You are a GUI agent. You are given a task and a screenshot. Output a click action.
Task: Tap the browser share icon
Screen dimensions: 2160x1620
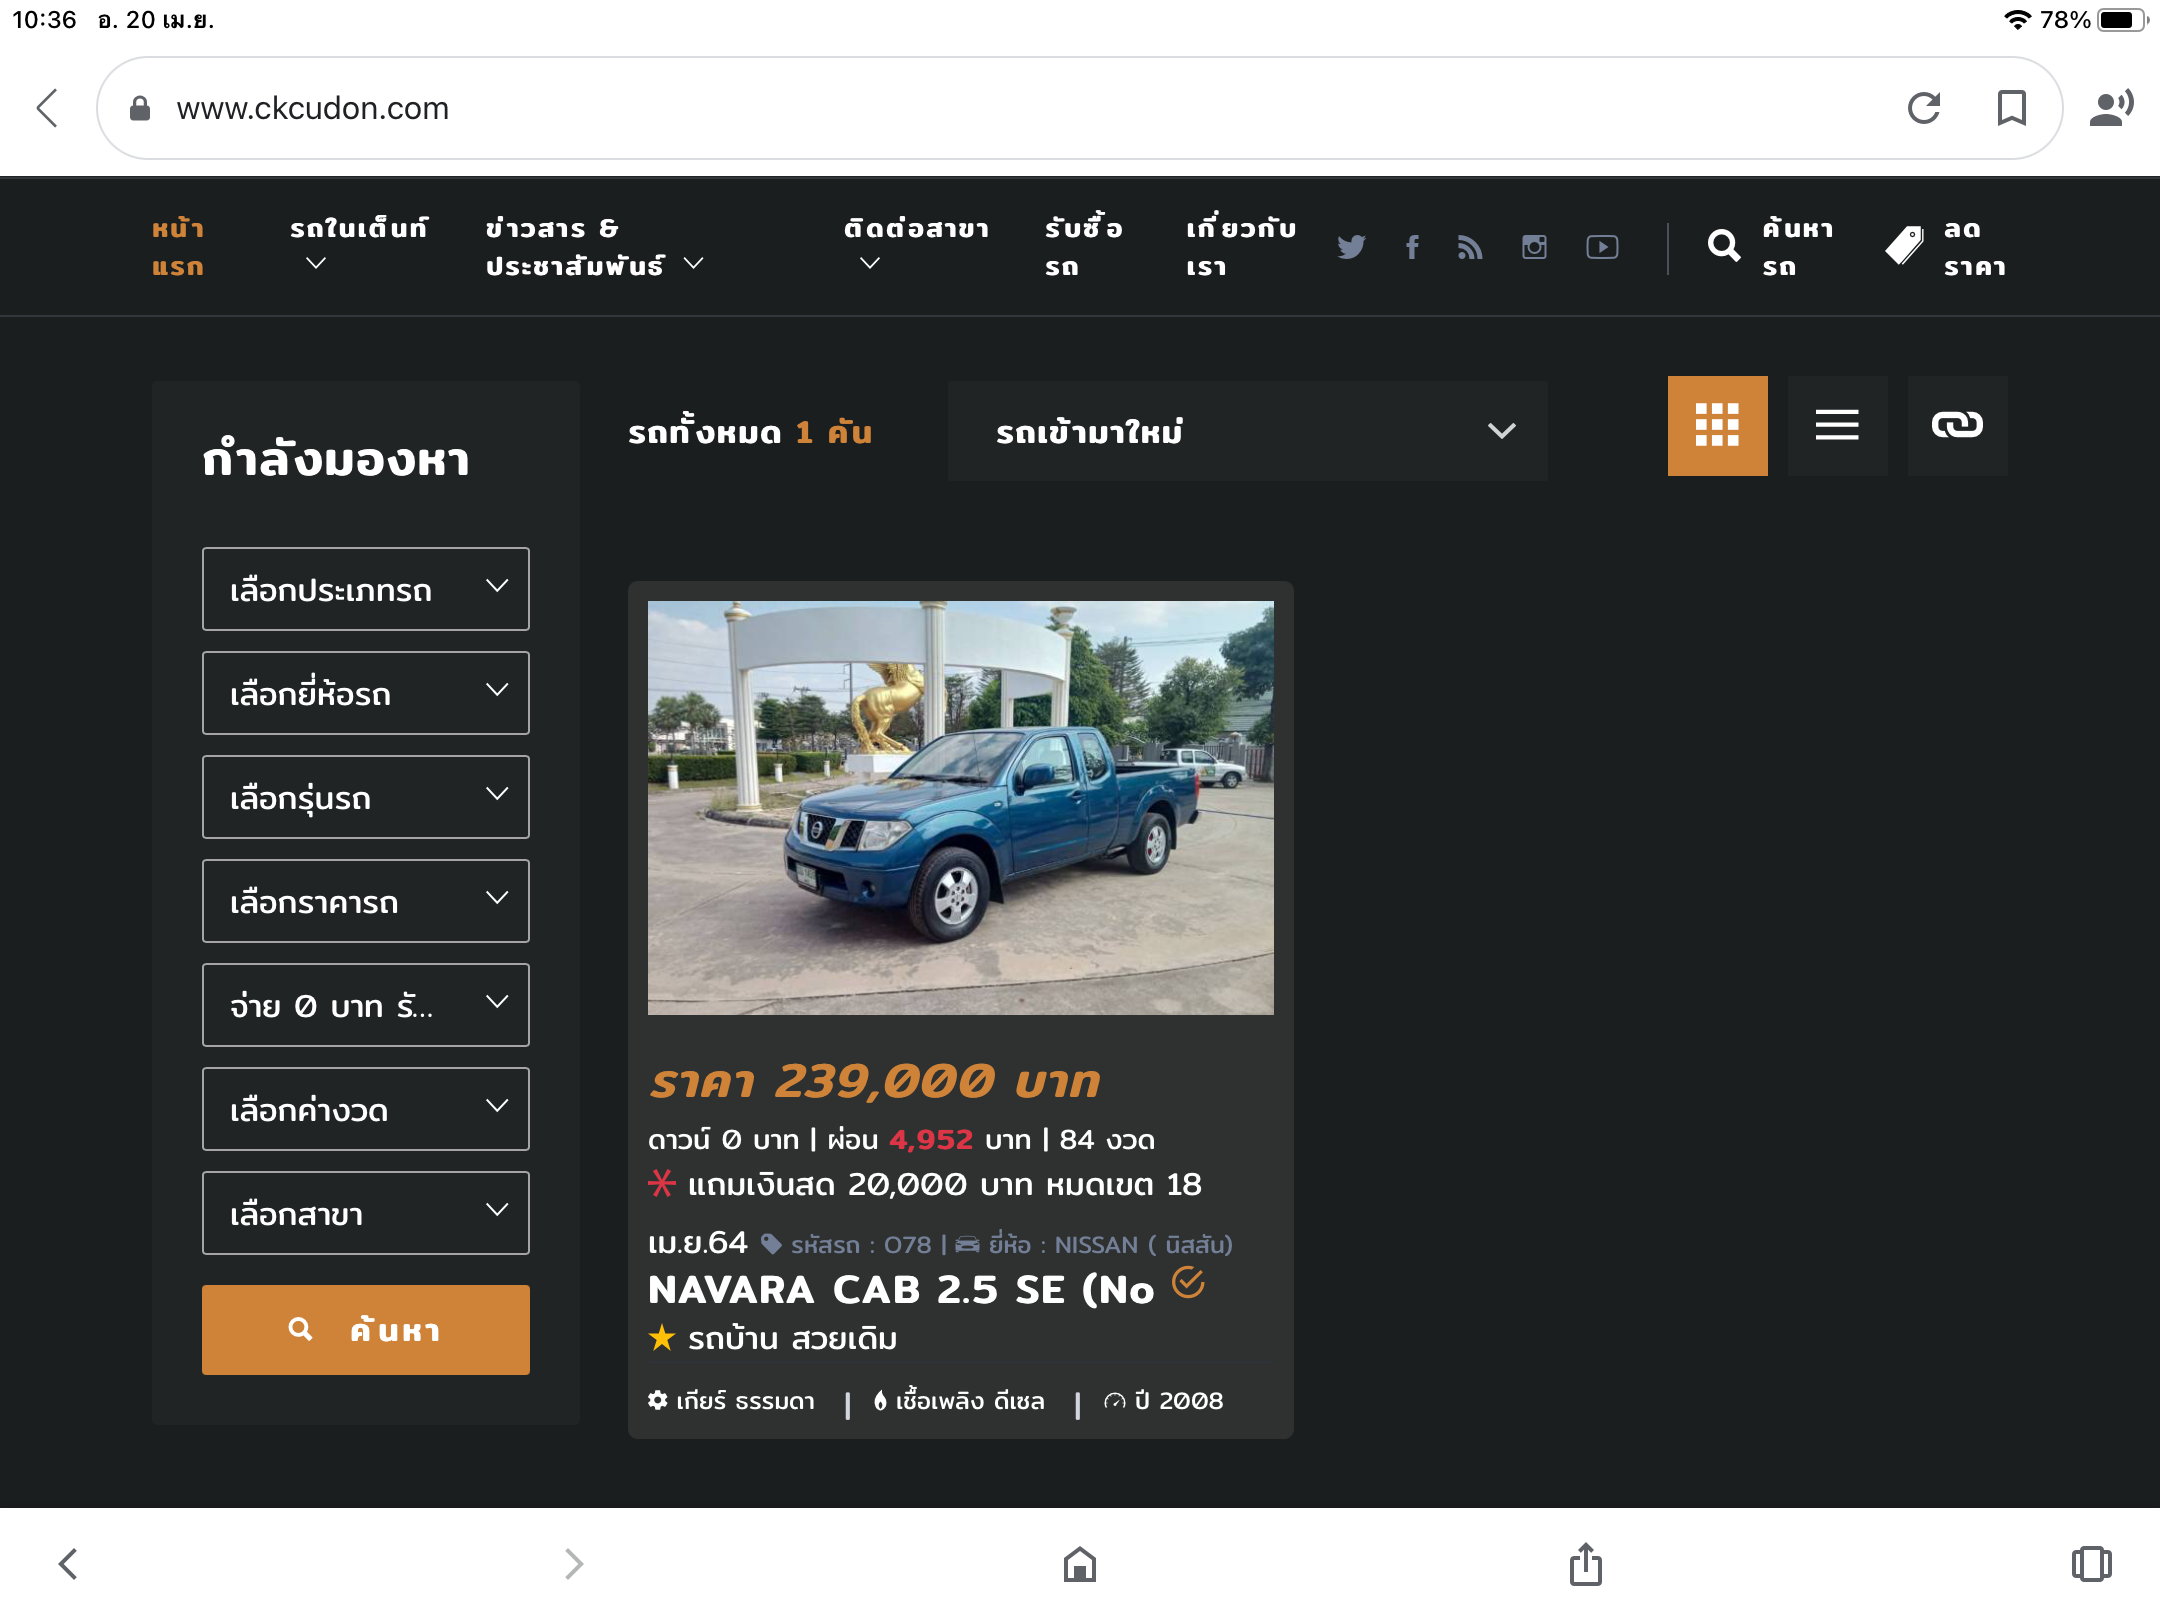1585,1564
